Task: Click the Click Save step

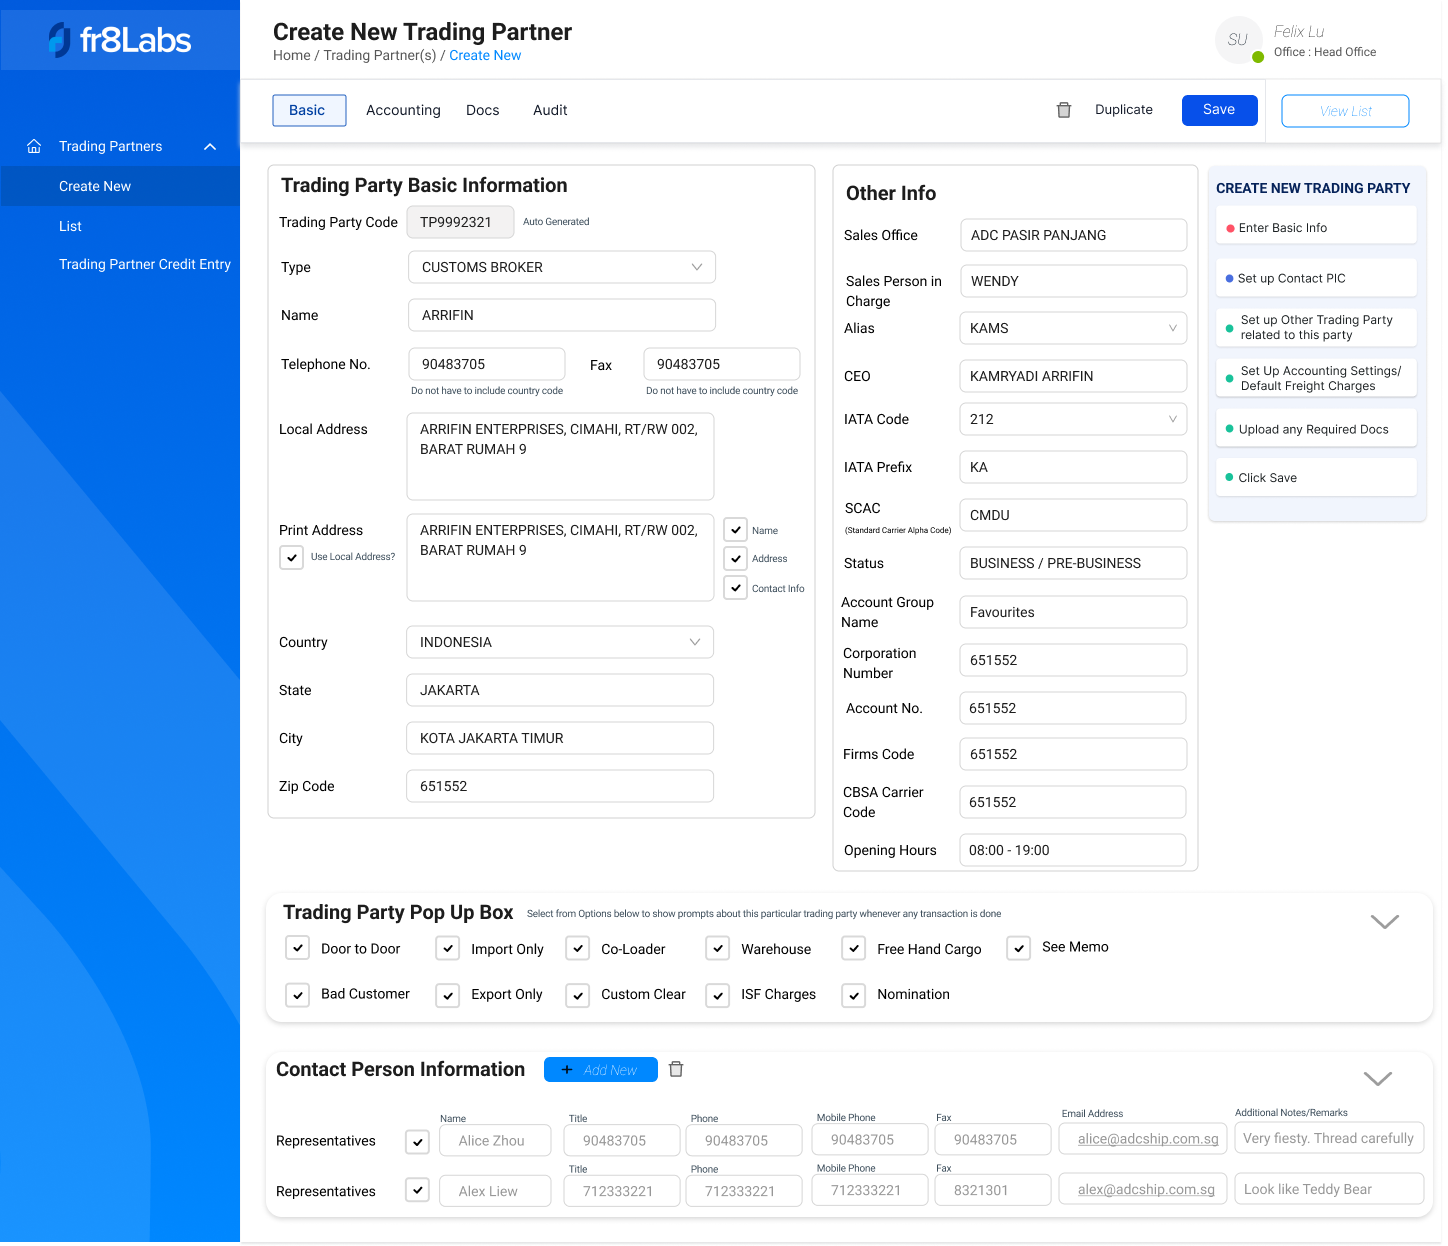Action: (1316, 477)
